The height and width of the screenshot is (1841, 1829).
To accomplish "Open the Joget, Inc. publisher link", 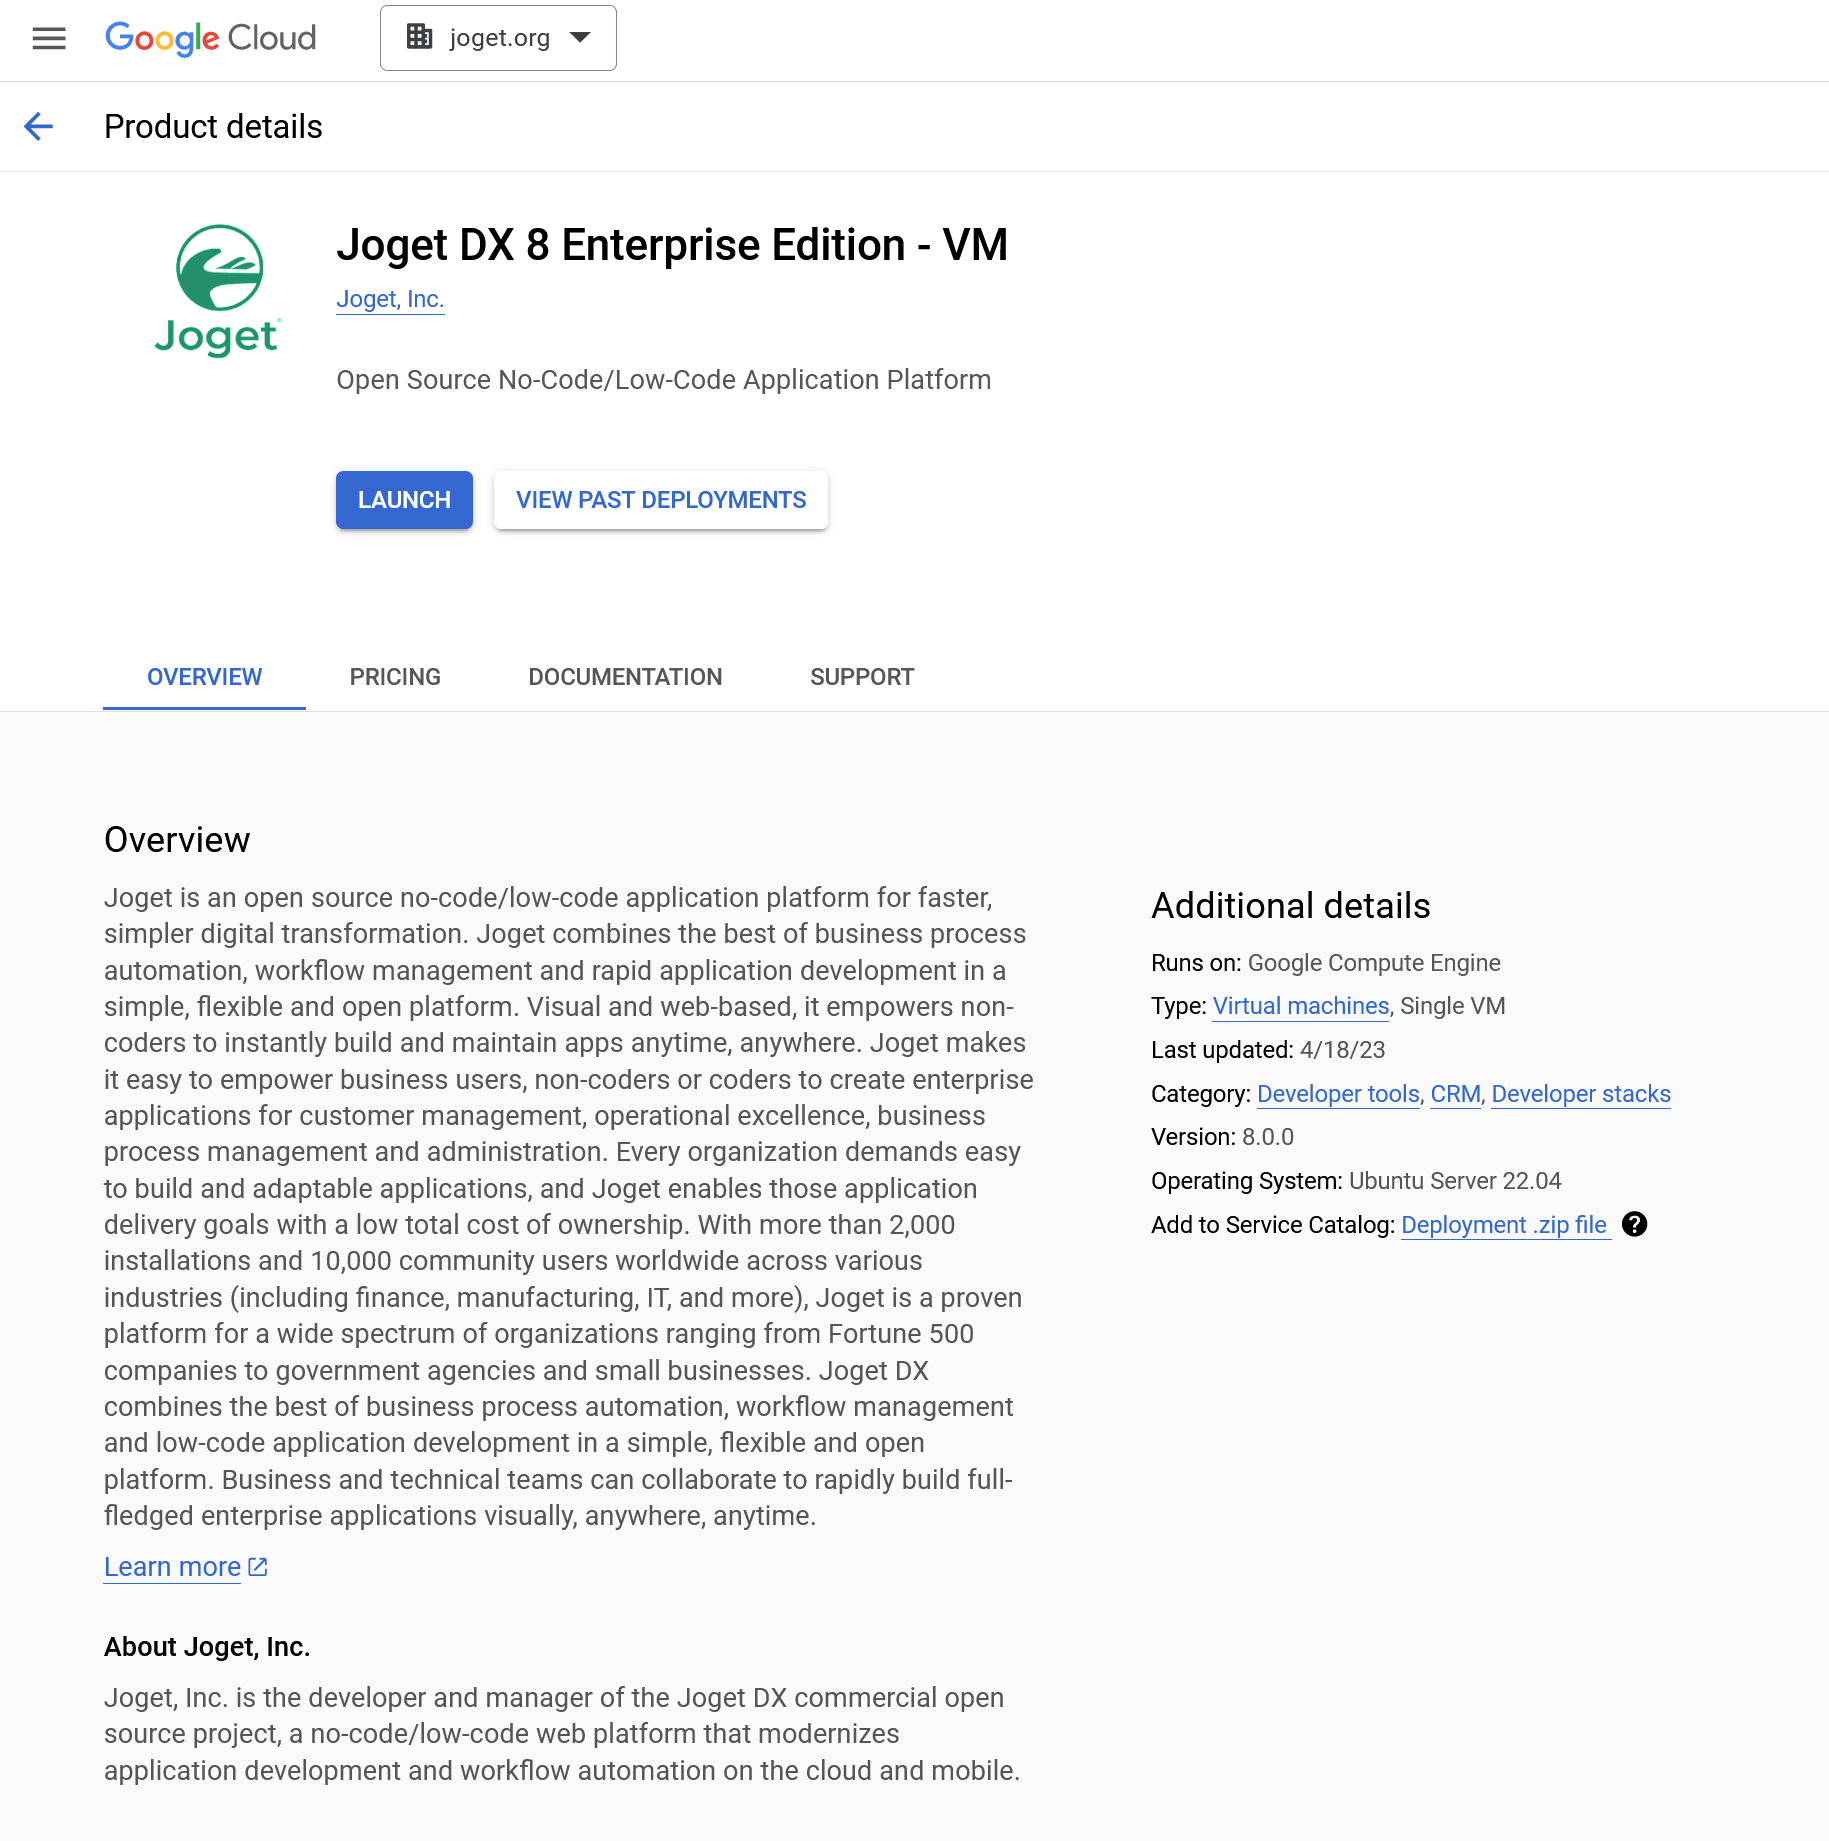I will (x=390, y=299).
